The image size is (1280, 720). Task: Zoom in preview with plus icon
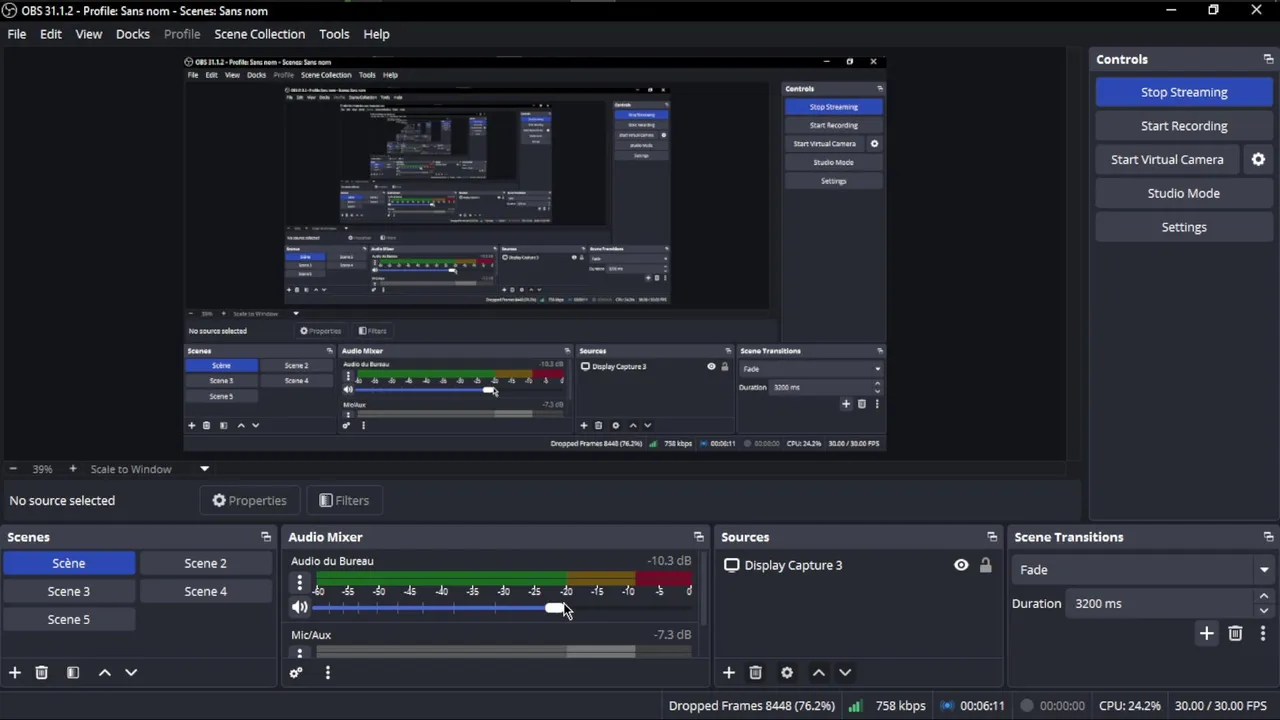coord(72,469)
